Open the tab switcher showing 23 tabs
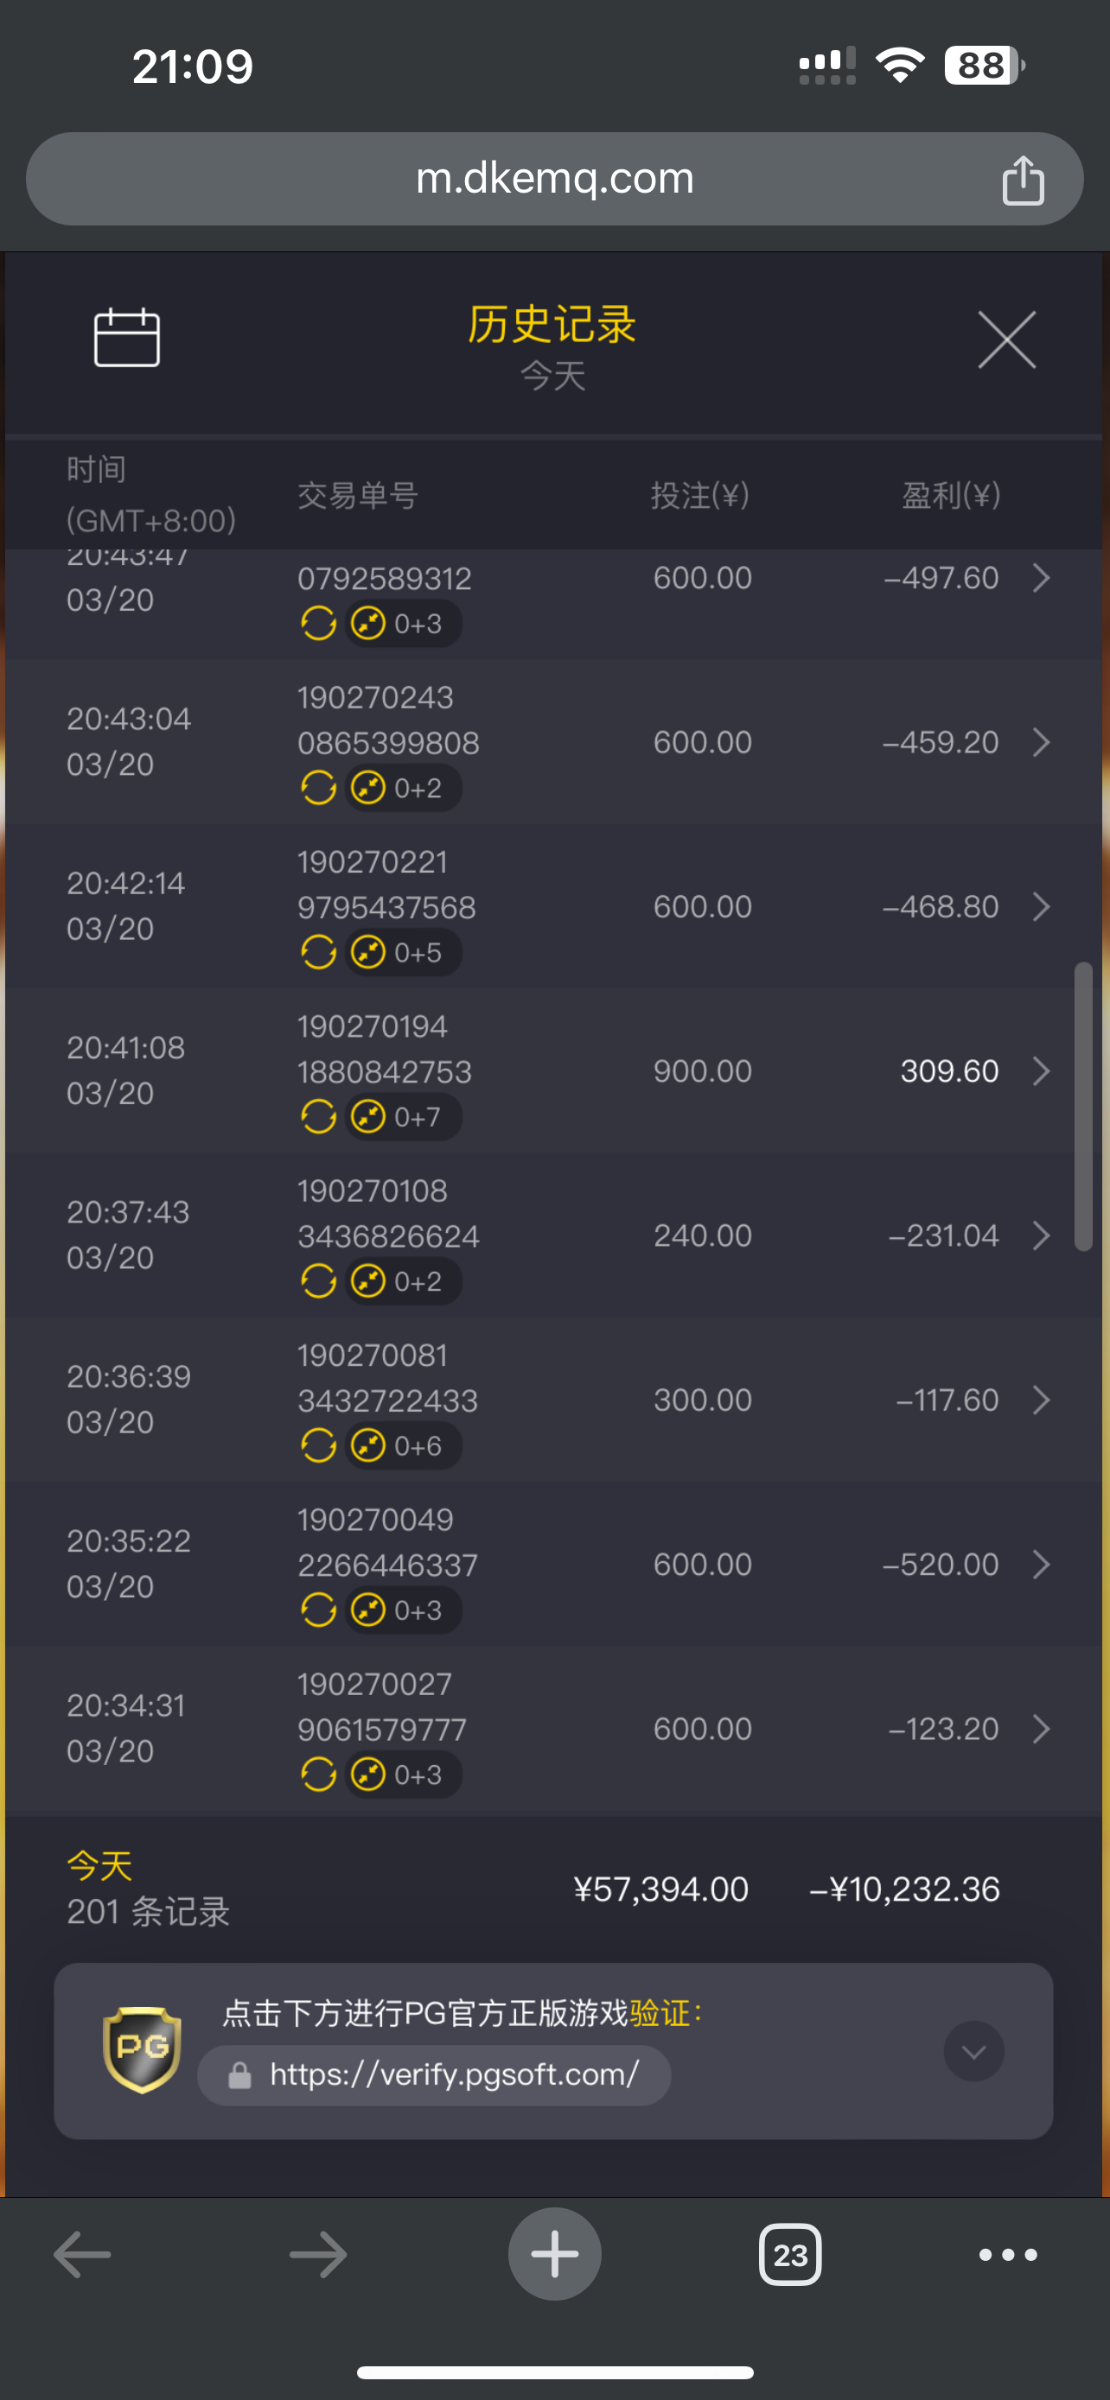This screenshot has width=1110, height=2400. tap(790, 2255)
